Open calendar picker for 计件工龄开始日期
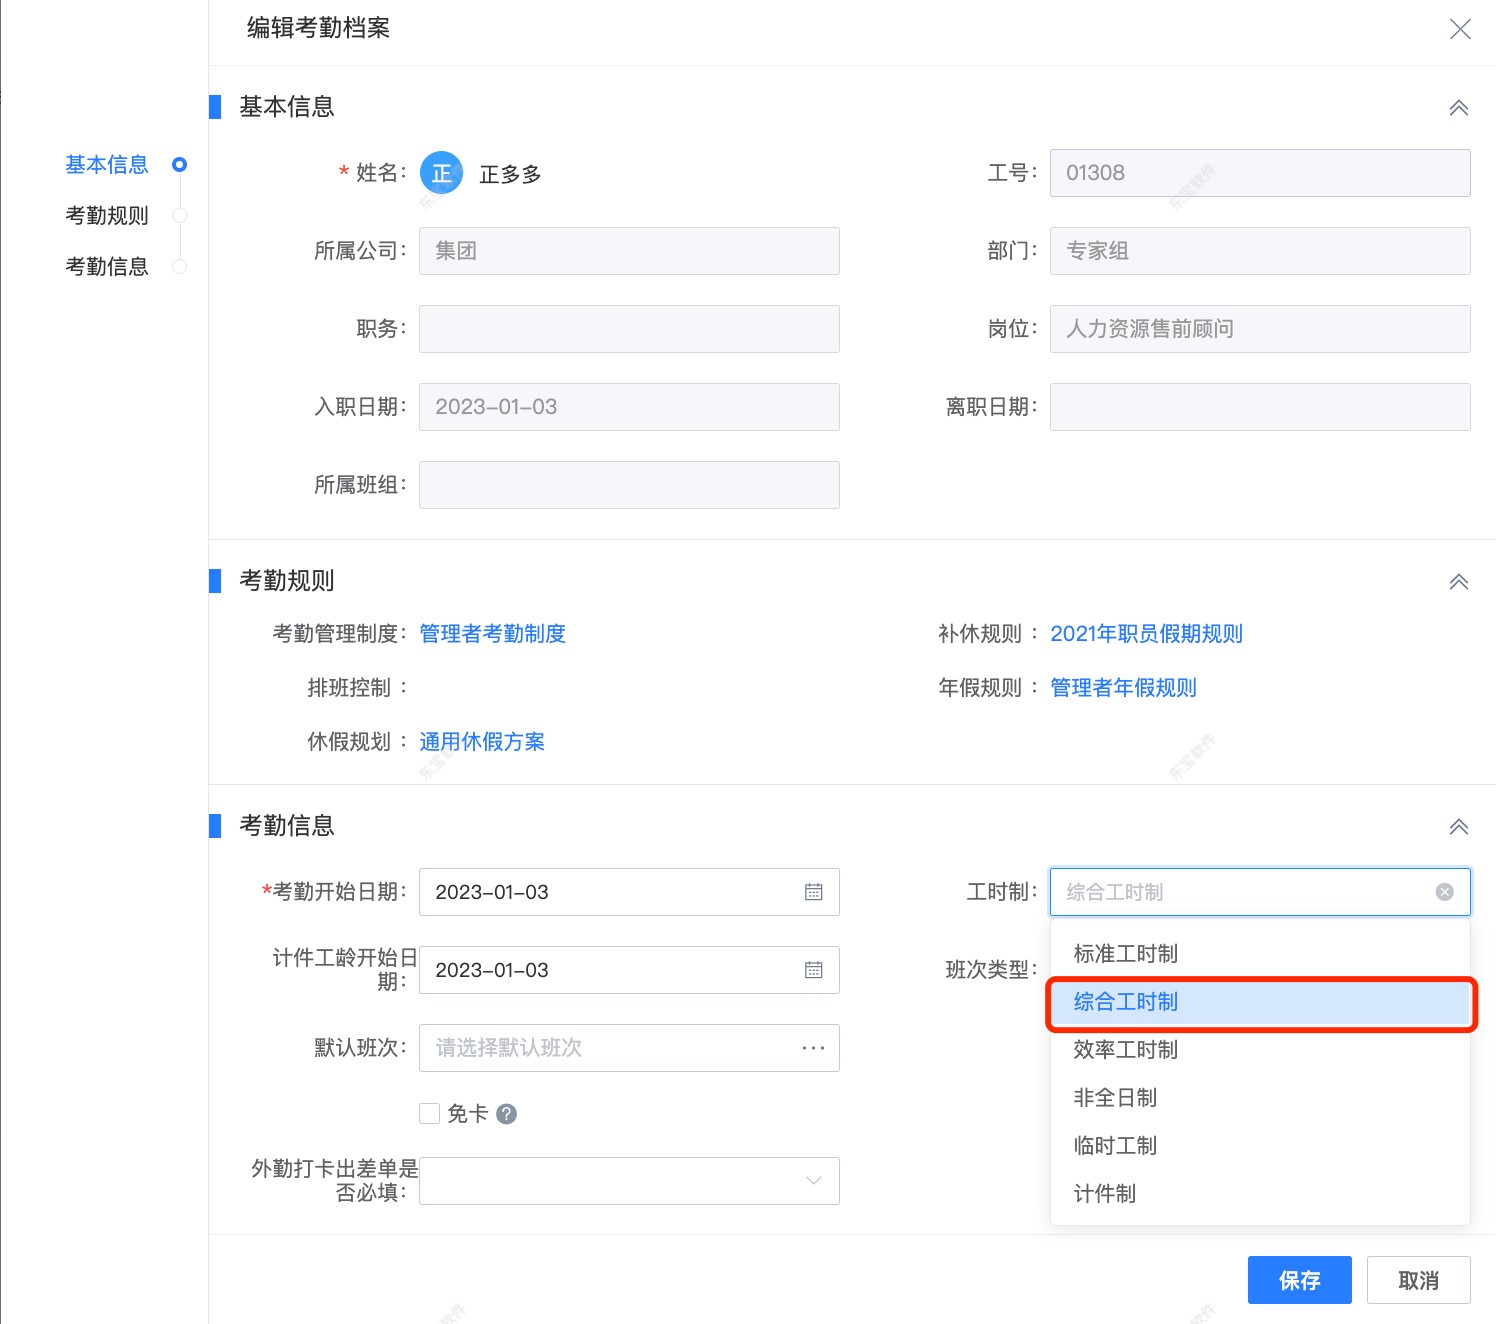 click(x=813, y=970)
